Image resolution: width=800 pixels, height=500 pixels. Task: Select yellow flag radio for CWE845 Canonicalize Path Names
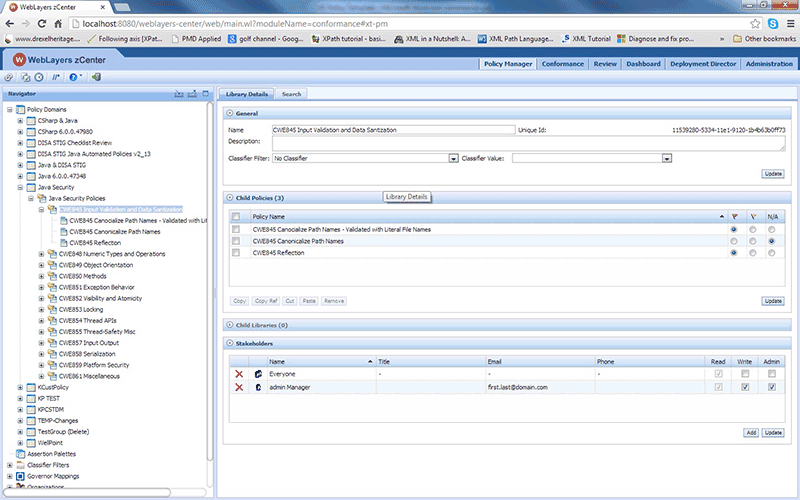(x=753, y=241)
